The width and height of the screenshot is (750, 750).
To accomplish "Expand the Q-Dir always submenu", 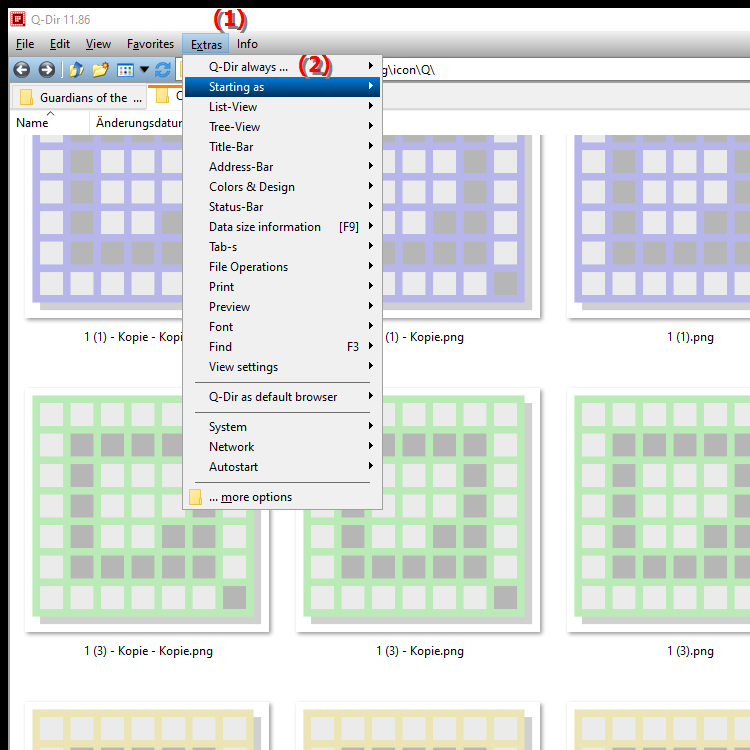I will coord(282,67).
